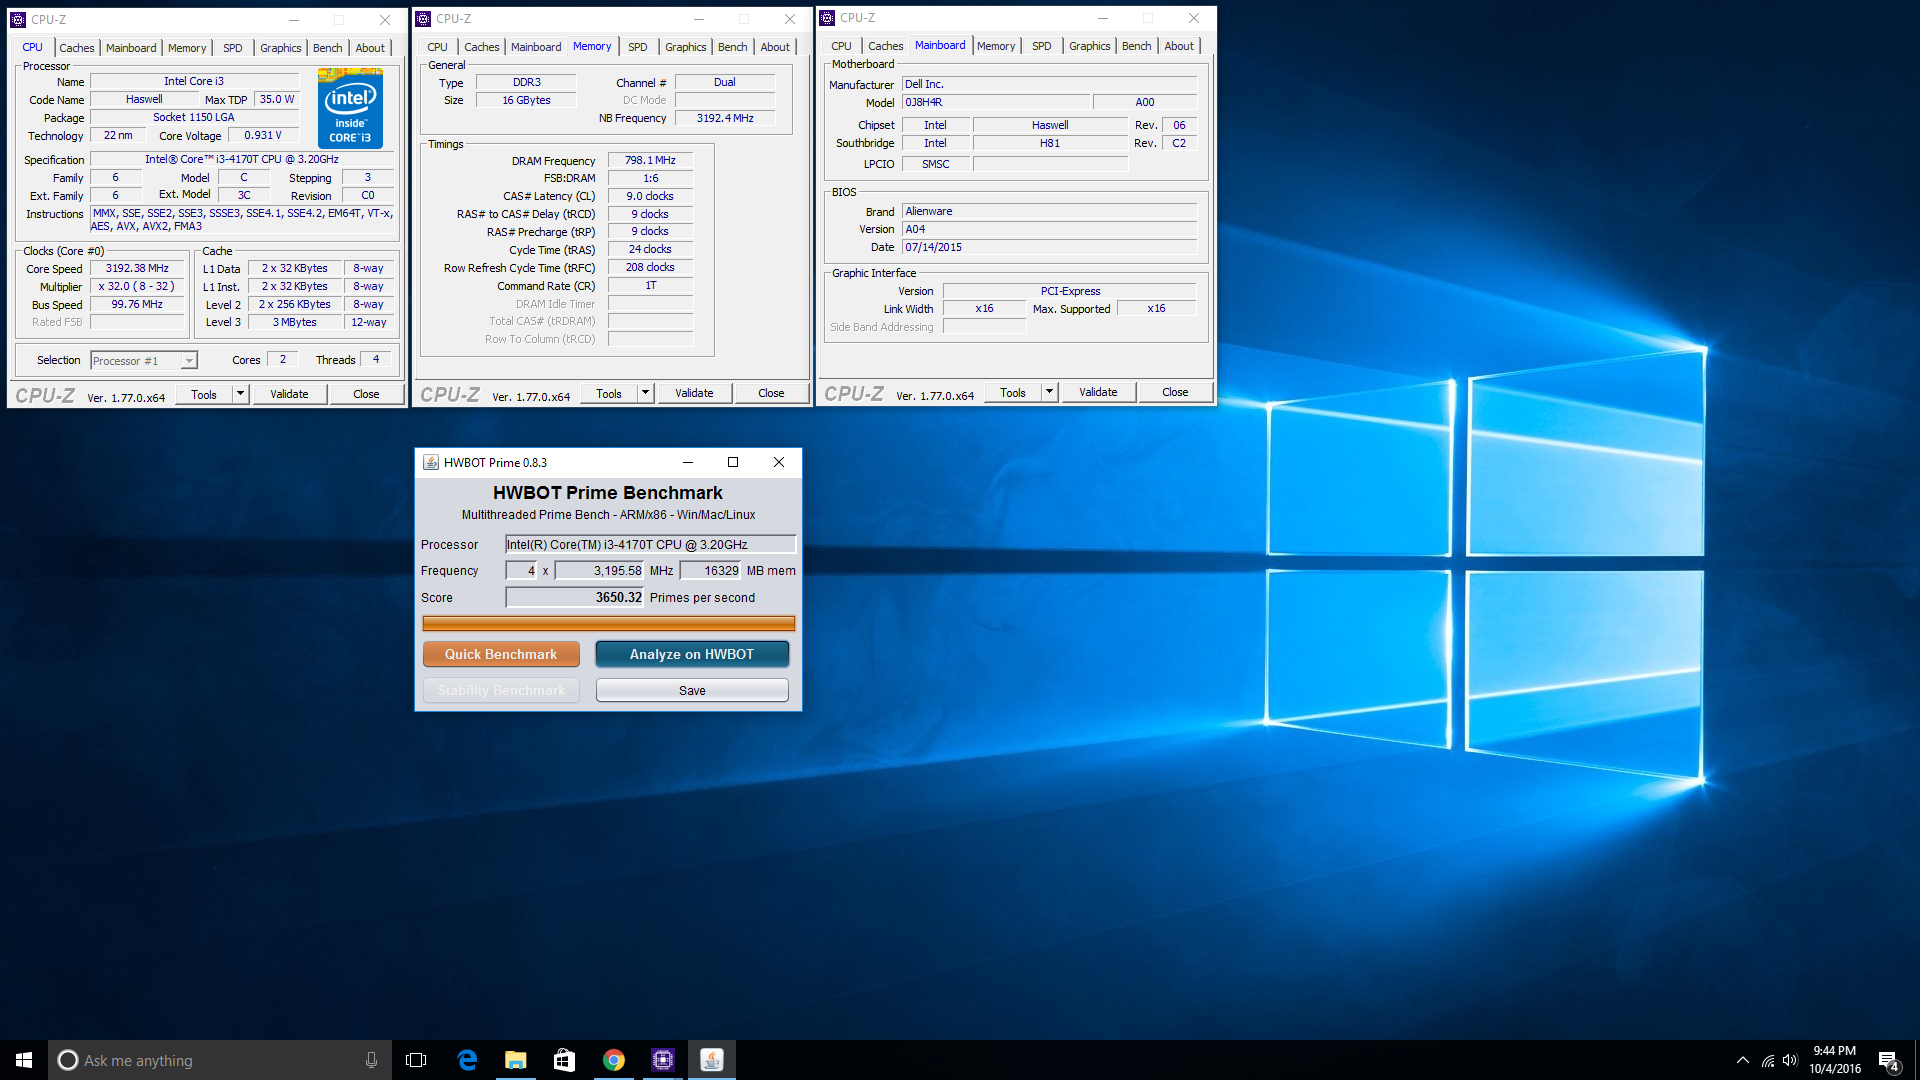This screenshot has height=1080, width=1920.
Task: Click the Score field showing 3650.32
Action: pyautogui.click(x=575, y=597)
